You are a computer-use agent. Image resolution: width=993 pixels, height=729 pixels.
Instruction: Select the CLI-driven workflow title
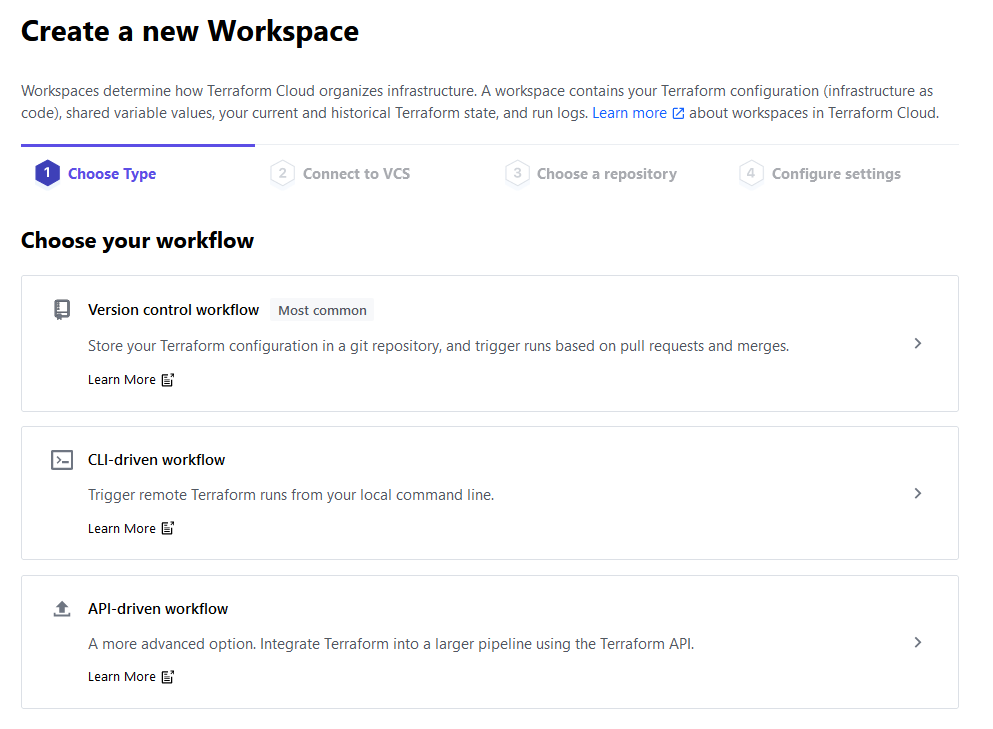tap(156, 460)
